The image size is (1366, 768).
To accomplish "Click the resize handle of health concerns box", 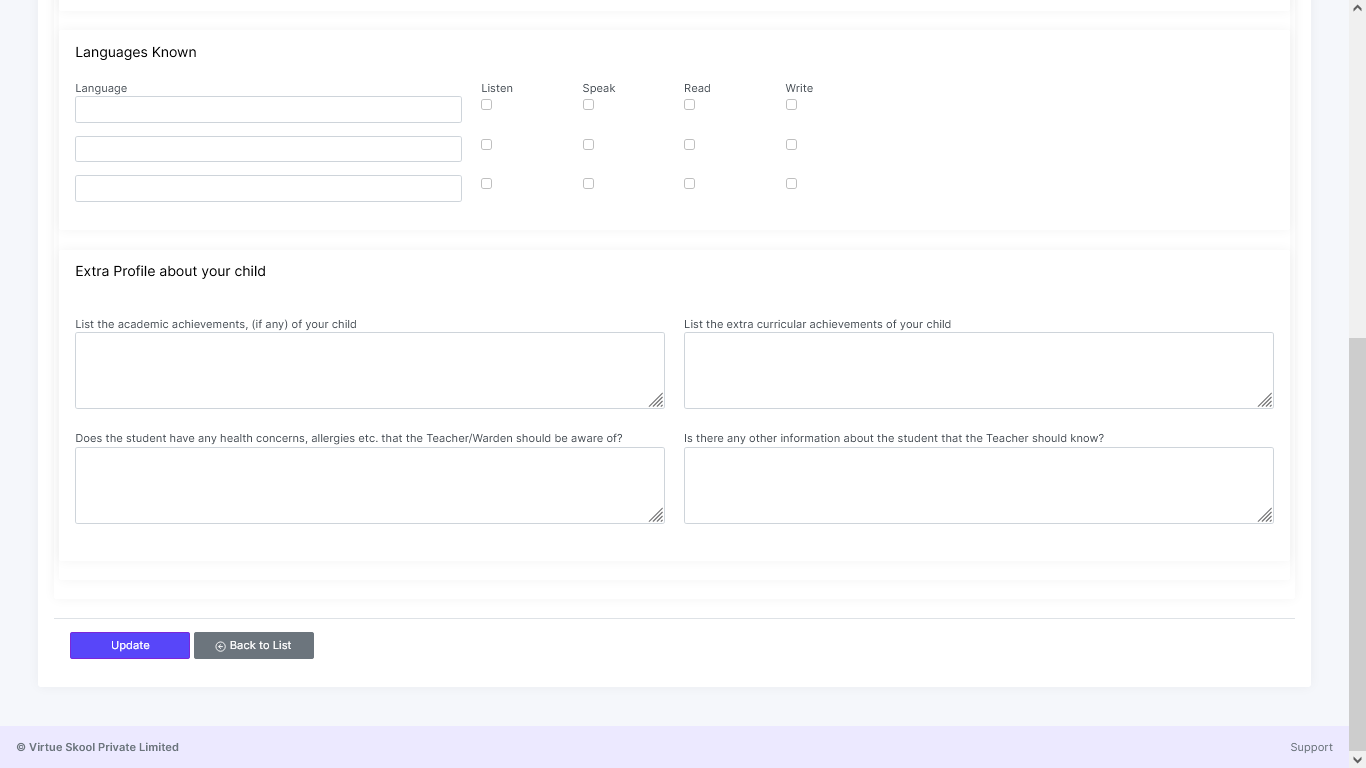I will pyautogui.click(x=656, y=515).
